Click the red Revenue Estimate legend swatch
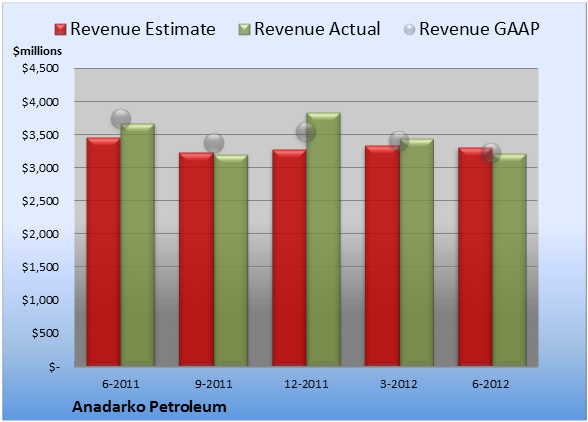The width and height of the screenshot is (588, 422). pos(60,30)
